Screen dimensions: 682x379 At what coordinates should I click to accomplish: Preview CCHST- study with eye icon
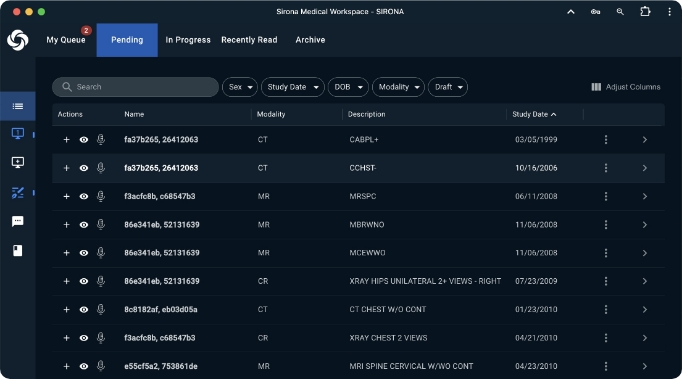coord(84,168)
